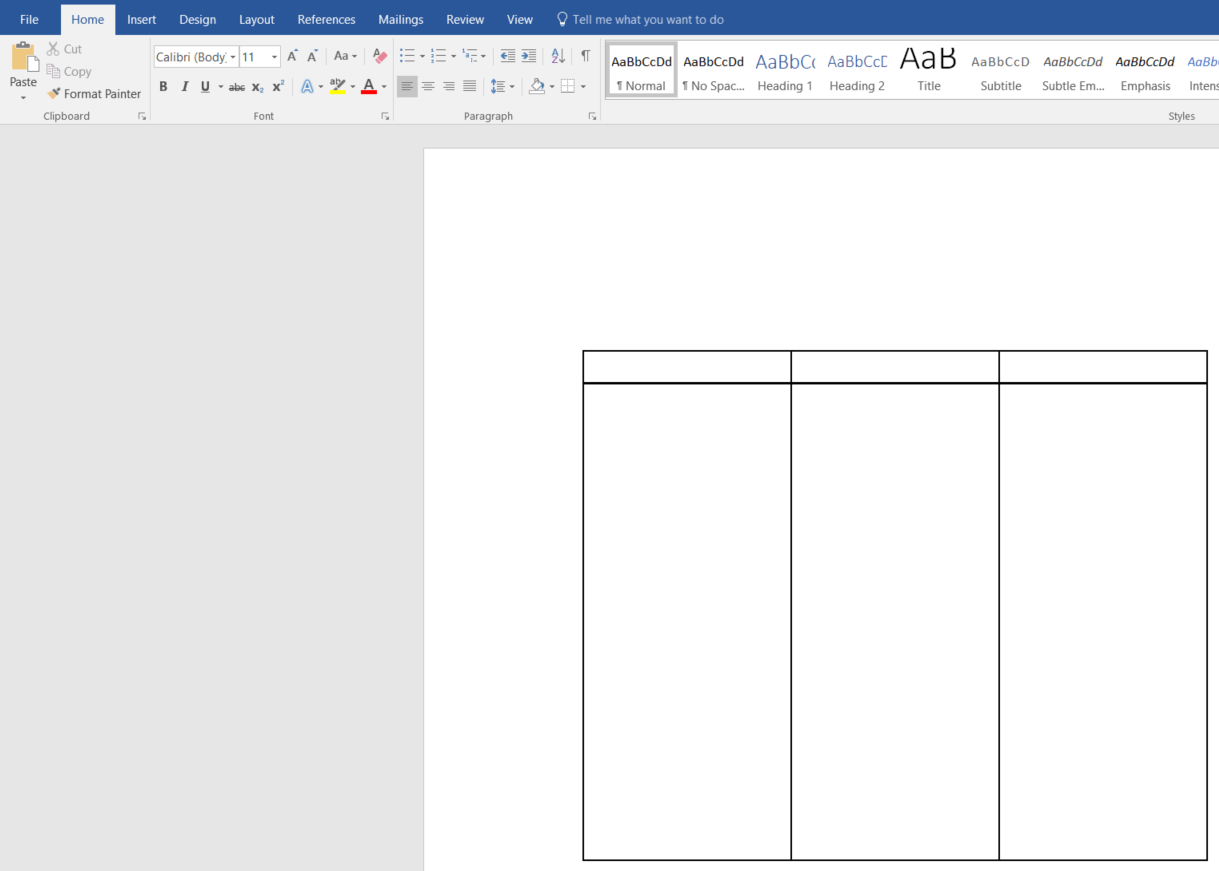Toggle italic formatting
This screenshot has width=1219, height=871.
coord(184,87)
